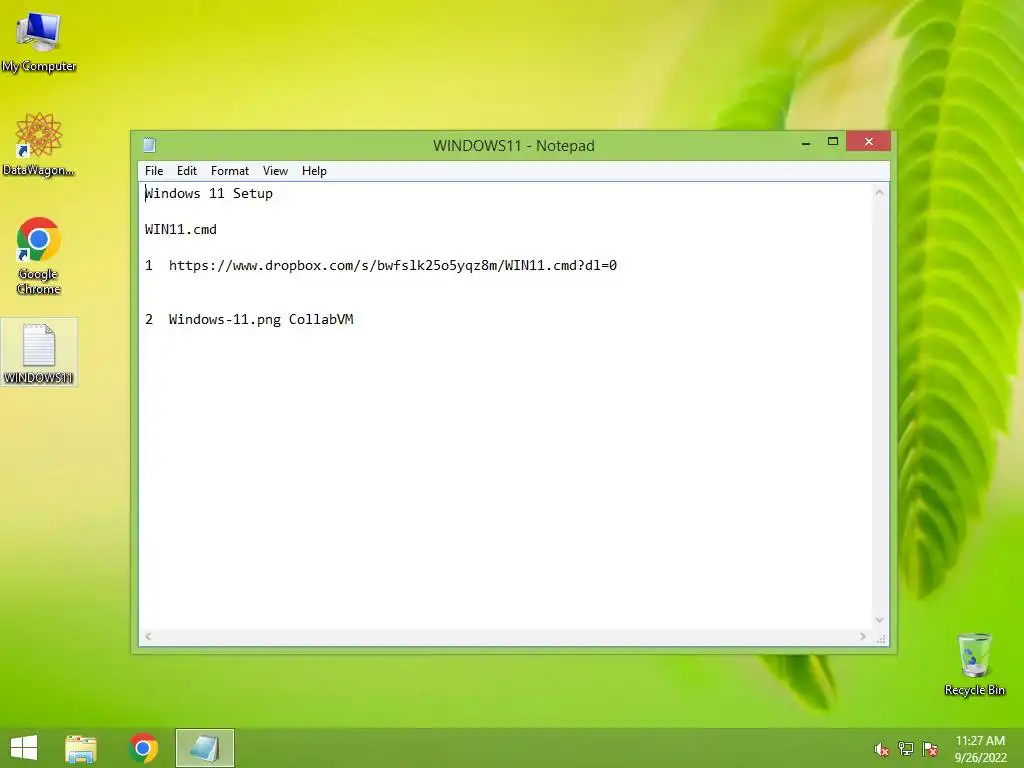The width and height of the screenshot is (1024, 768).
Task: Open the My Computer desktop icon
Action: point(39,40)
